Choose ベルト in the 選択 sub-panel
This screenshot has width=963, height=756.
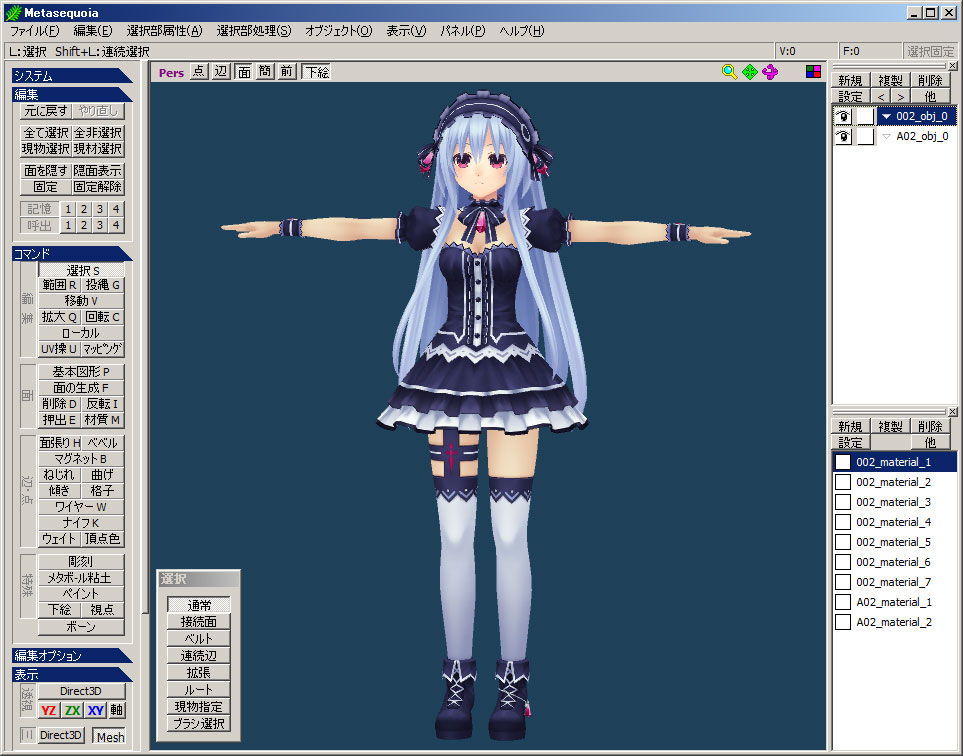(198, 639)
